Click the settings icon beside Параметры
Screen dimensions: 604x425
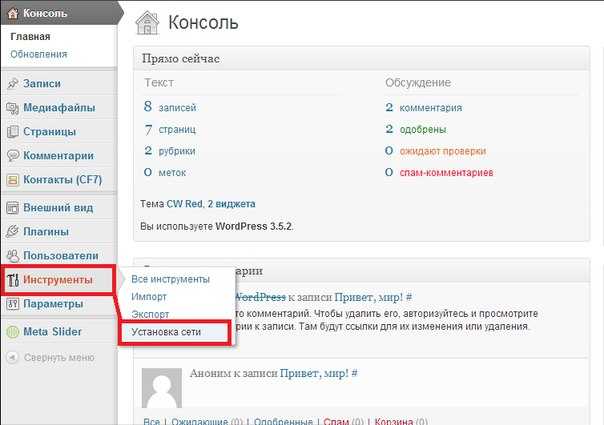tap(13, 304)
